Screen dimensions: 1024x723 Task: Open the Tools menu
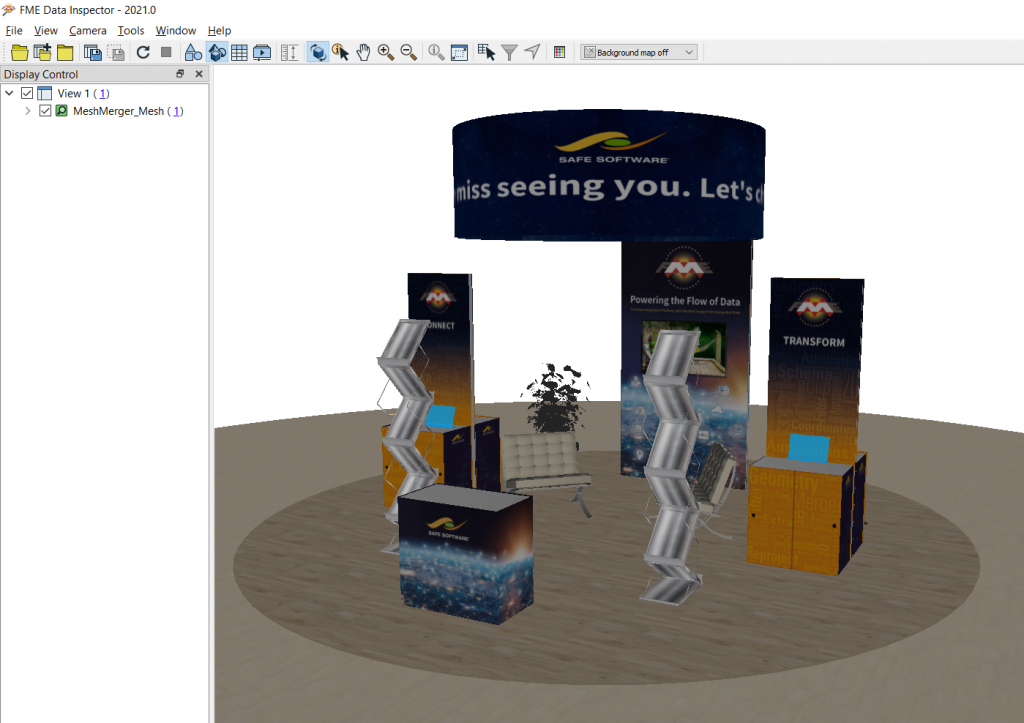pos(131,31)
